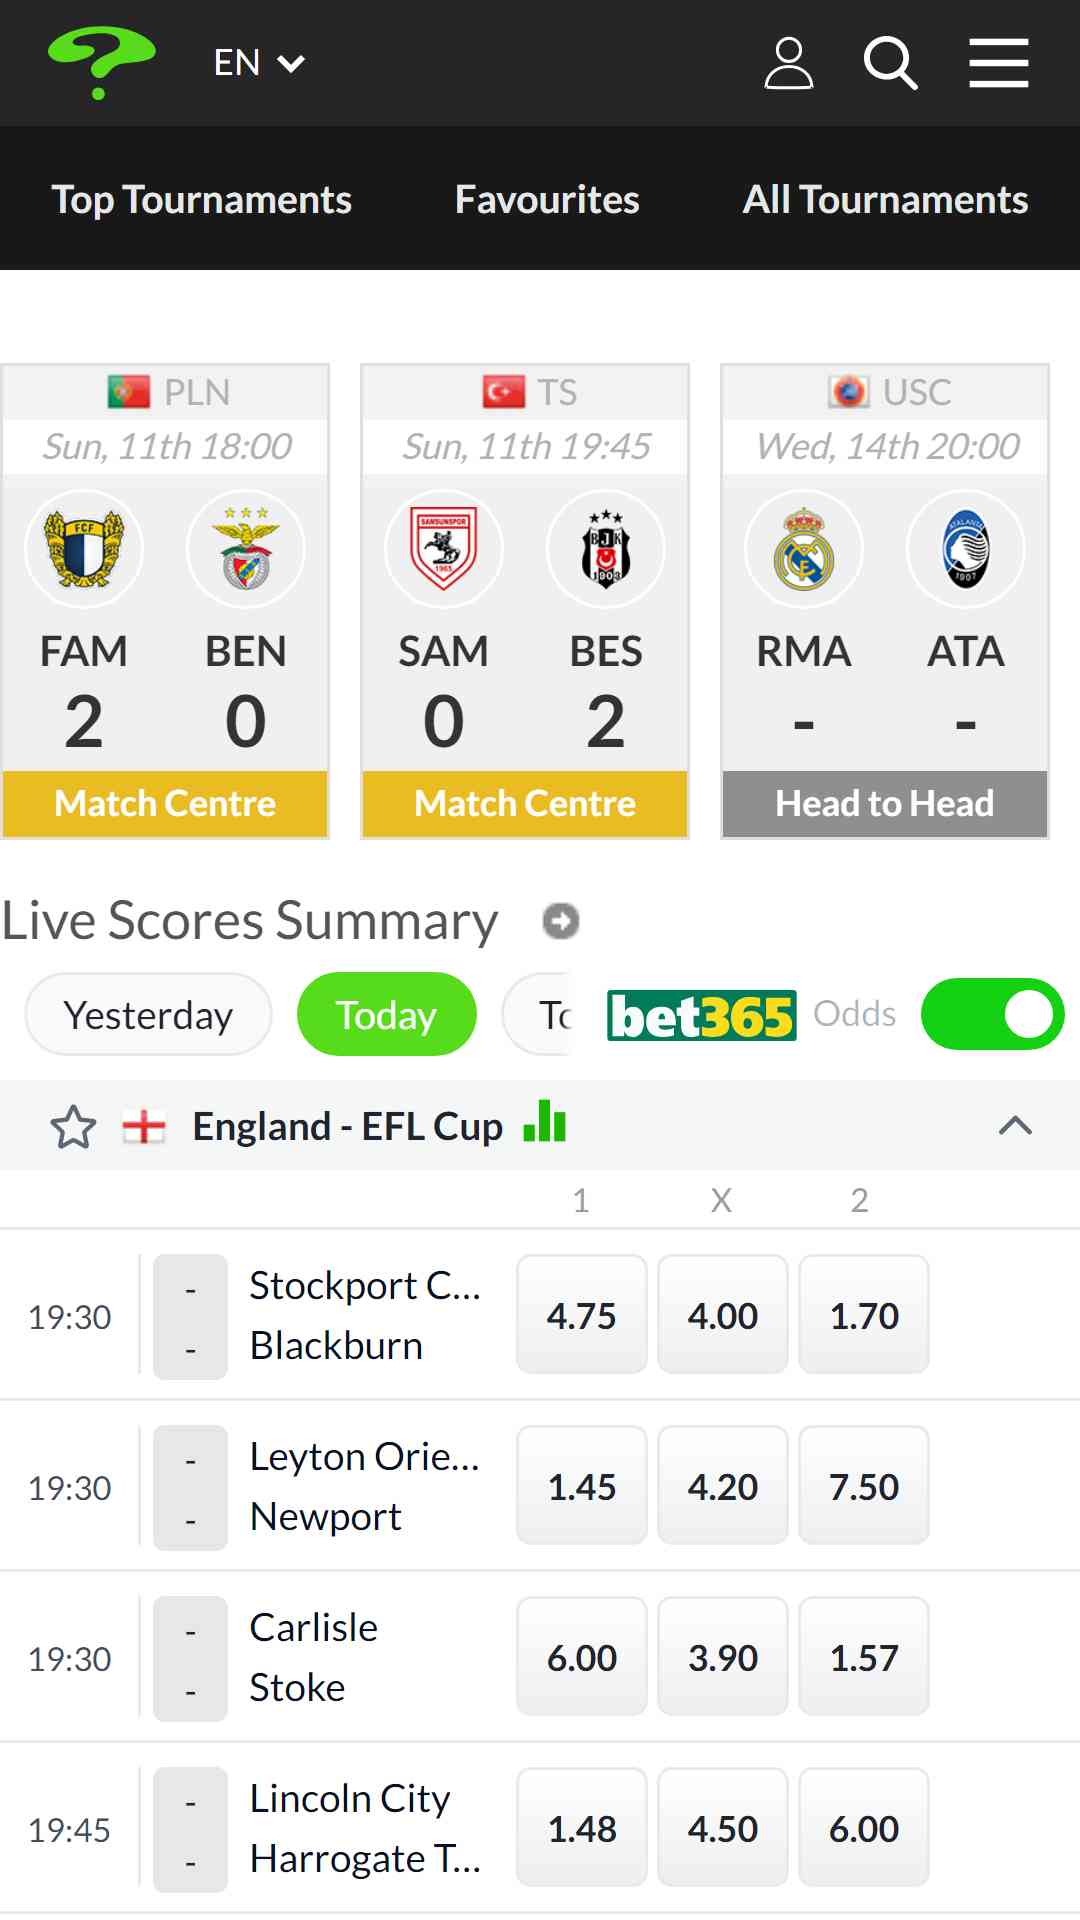
Task: Open the EN language dropdown
Action: point(259,63)
